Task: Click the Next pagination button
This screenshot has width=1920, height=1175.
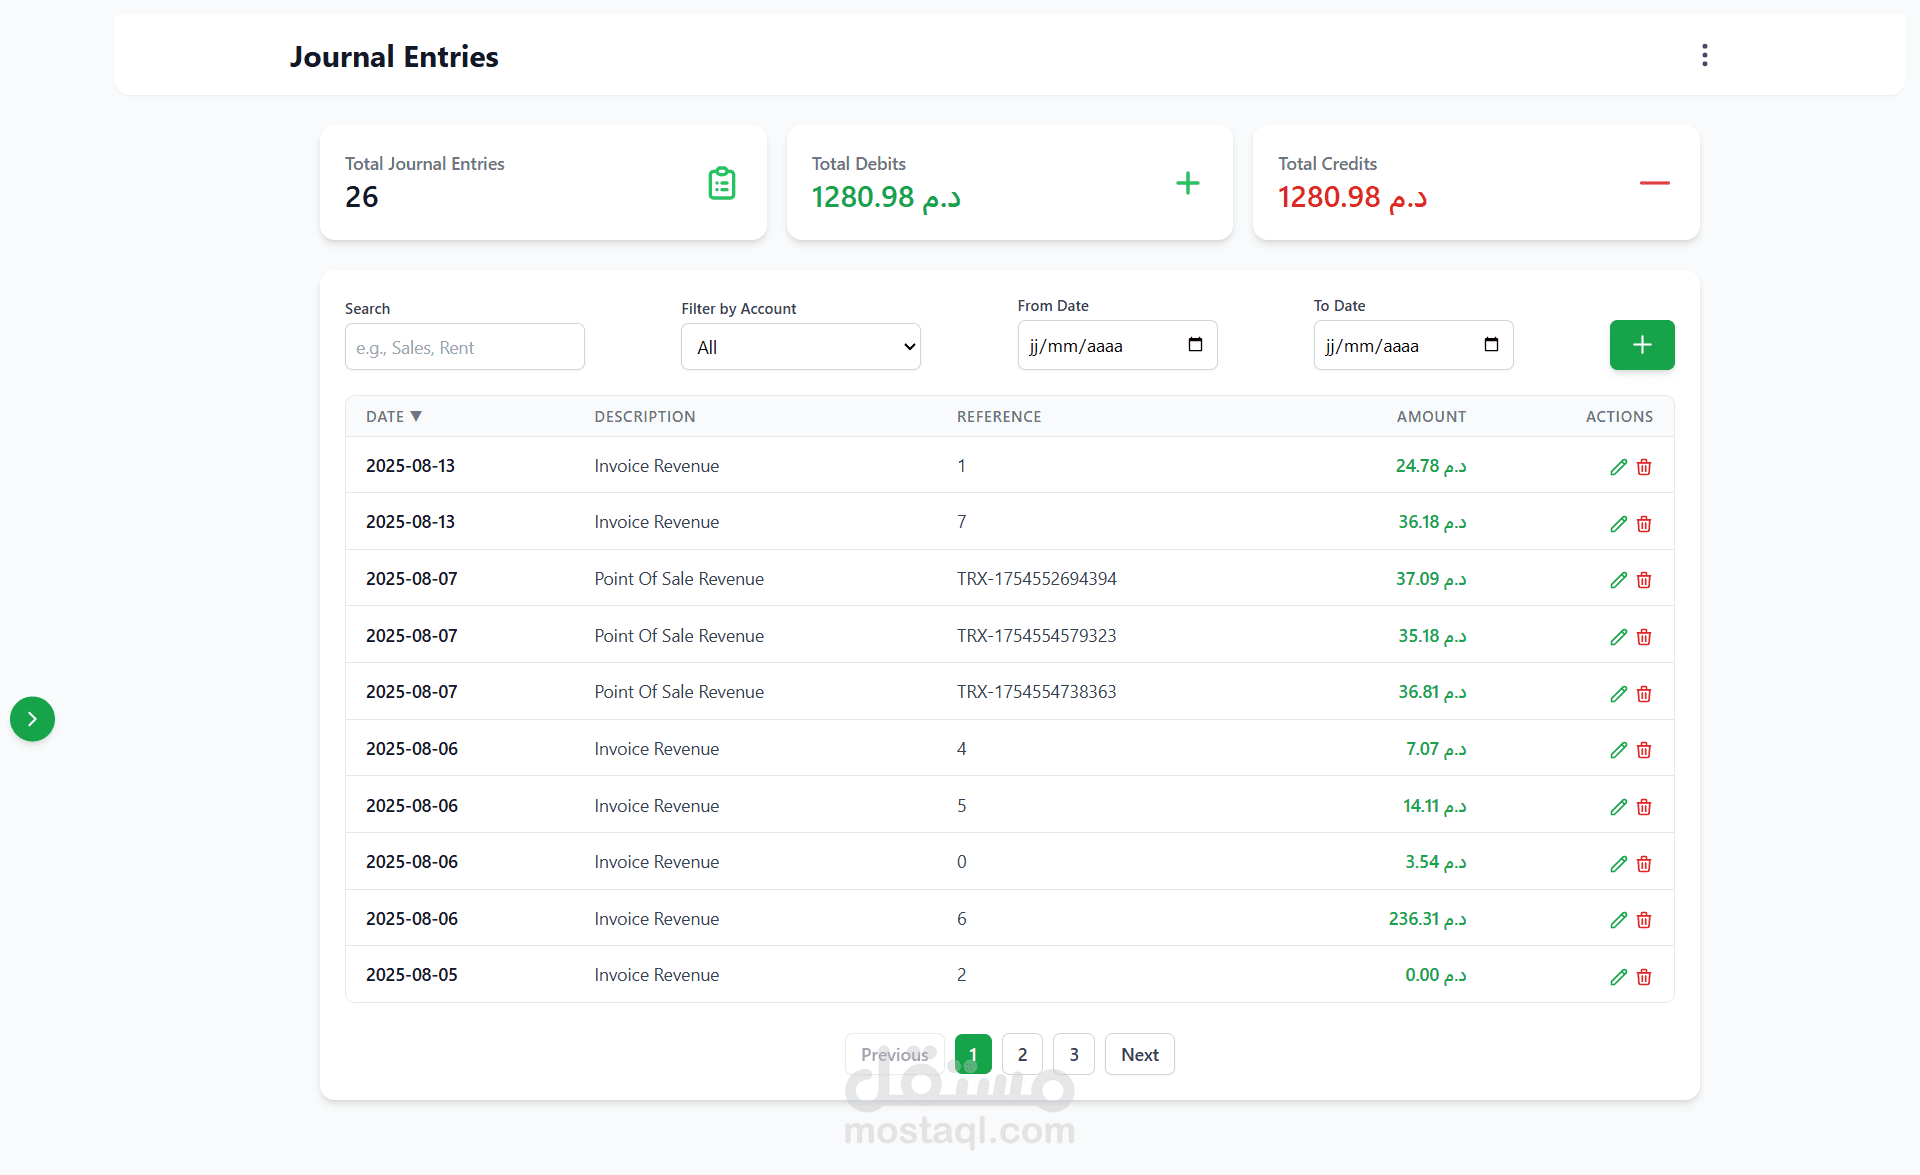Action: (1139, 1054)
